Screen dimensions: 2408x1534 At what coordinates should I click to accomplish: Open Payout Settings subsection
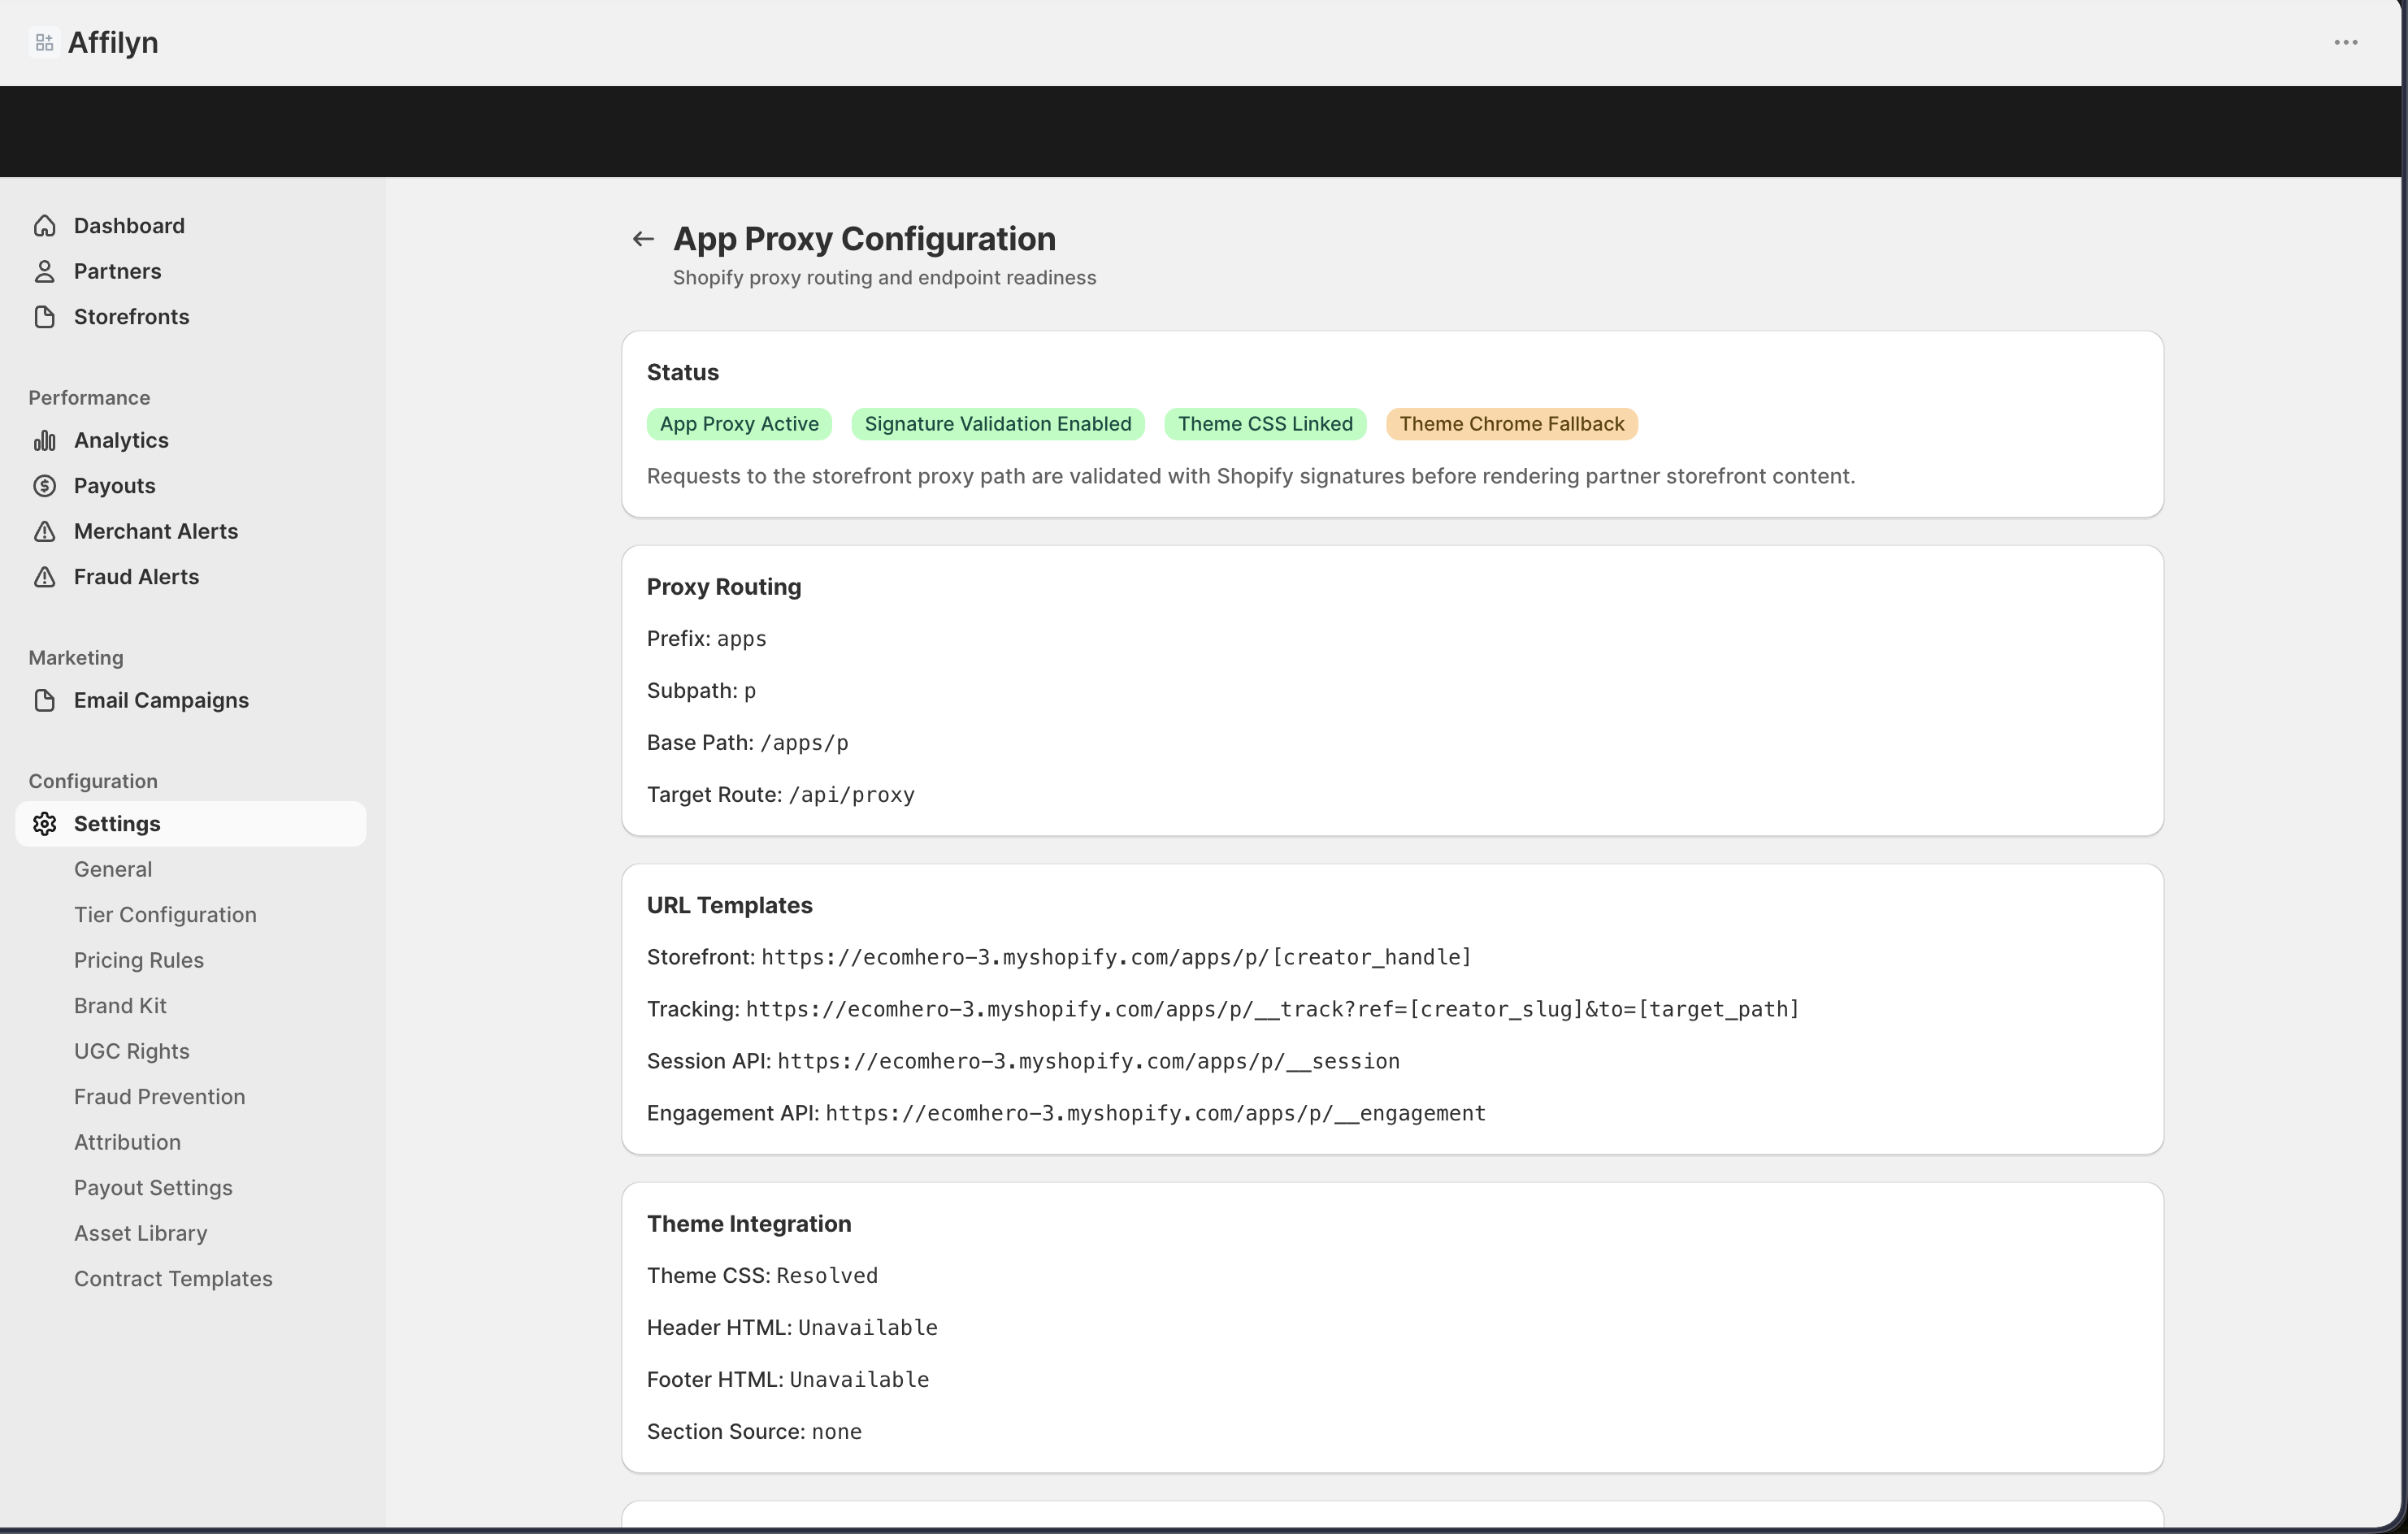tap(153, 1188)
